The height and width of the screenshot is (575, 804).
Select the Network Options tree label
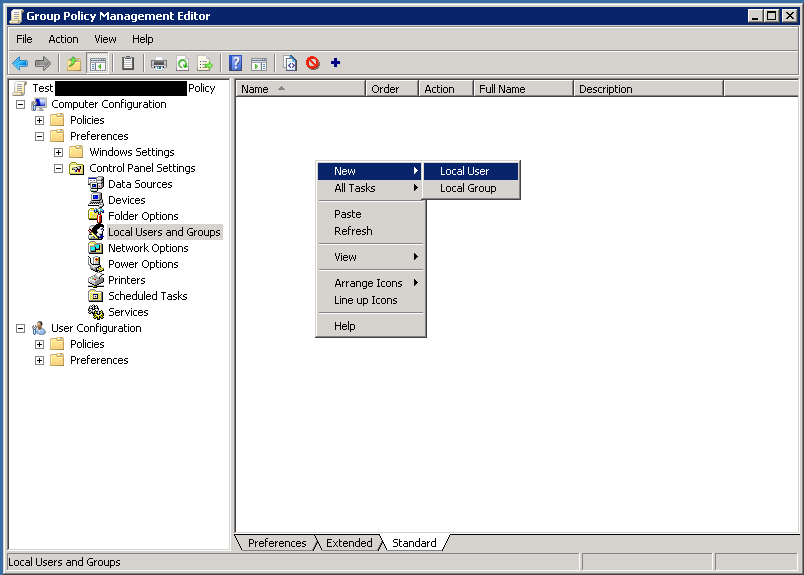[148, 248]
